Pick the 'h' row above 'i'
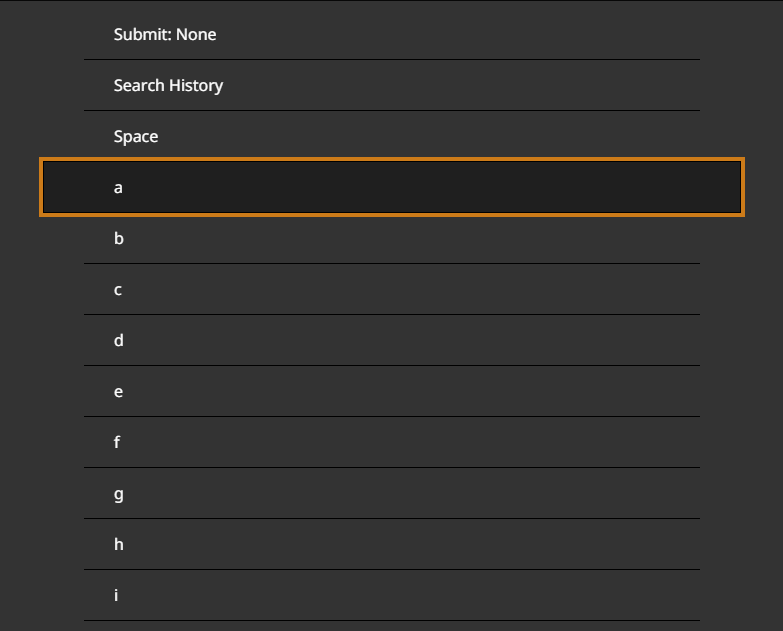 click(390, 545)
